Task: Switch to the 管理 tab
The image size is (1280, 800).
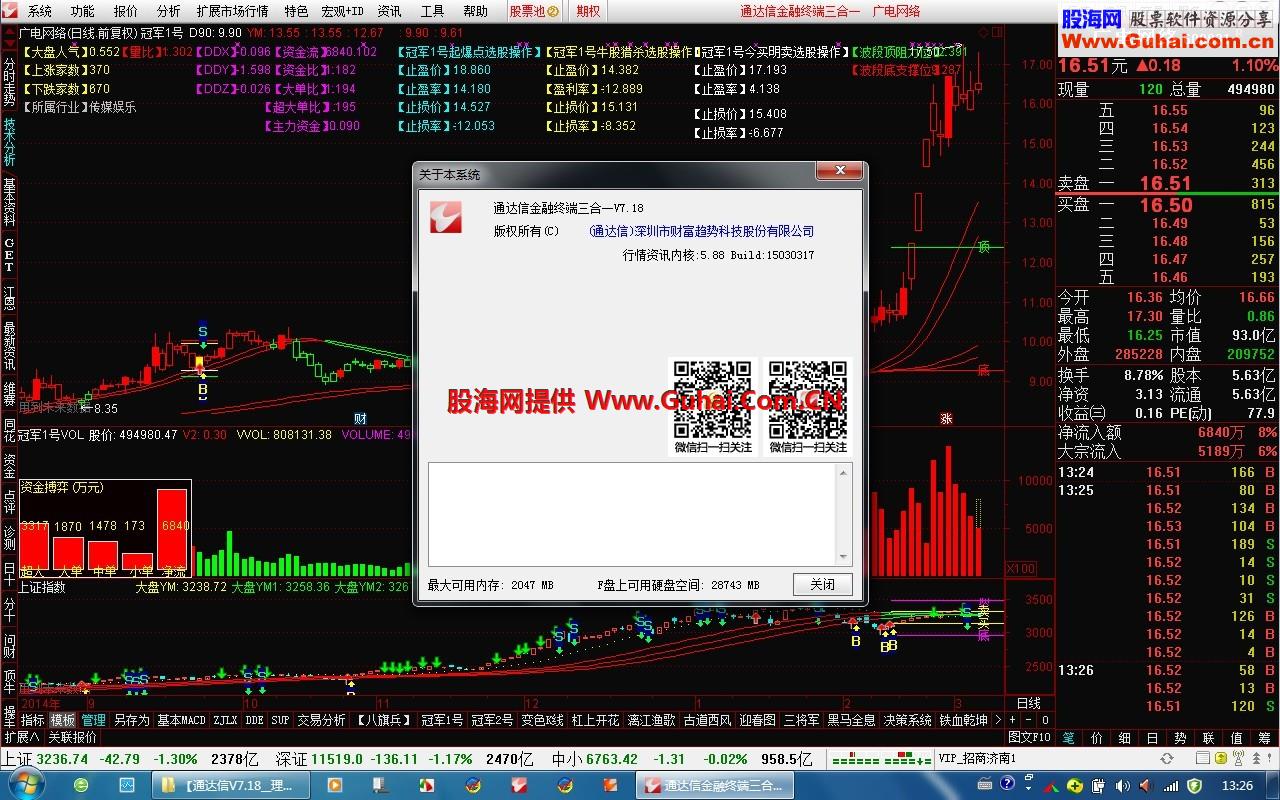Action: (x=93, y=720)
